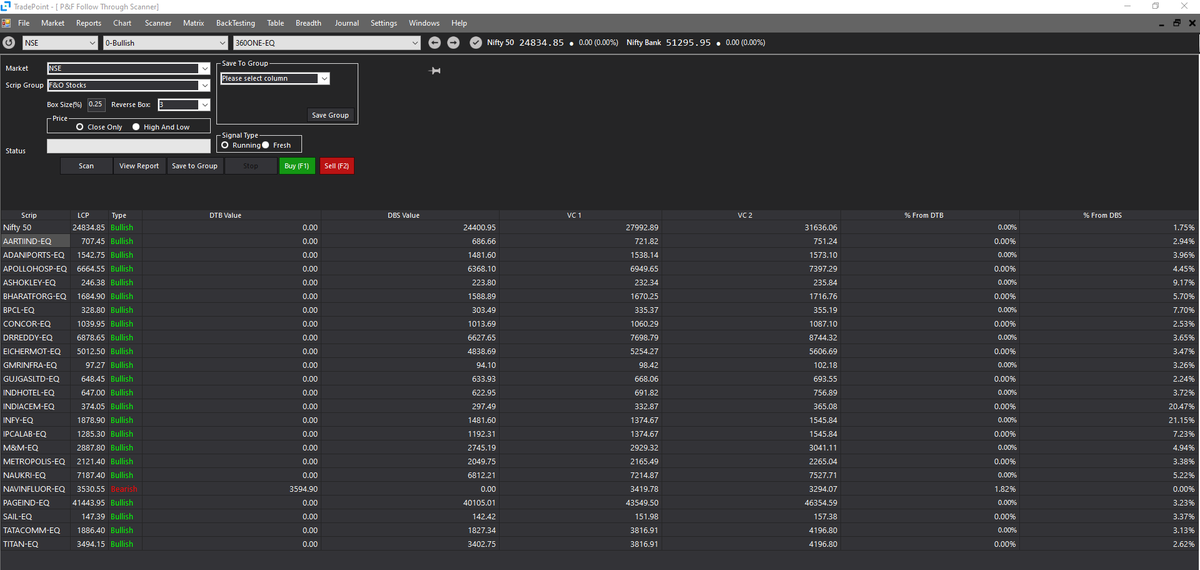Viewport: 1200px width, 570px height.
Task: Select the TATACOMM-EQ scrip
Action: pyautogui.click(x=34, y=530)
